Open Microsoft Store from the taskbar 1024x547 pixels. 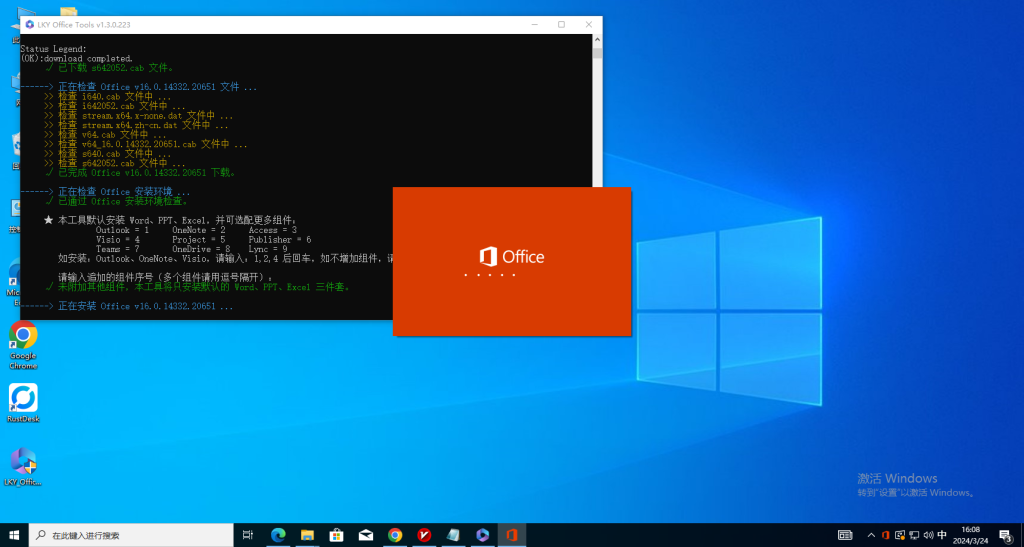[x=336, y=535]
